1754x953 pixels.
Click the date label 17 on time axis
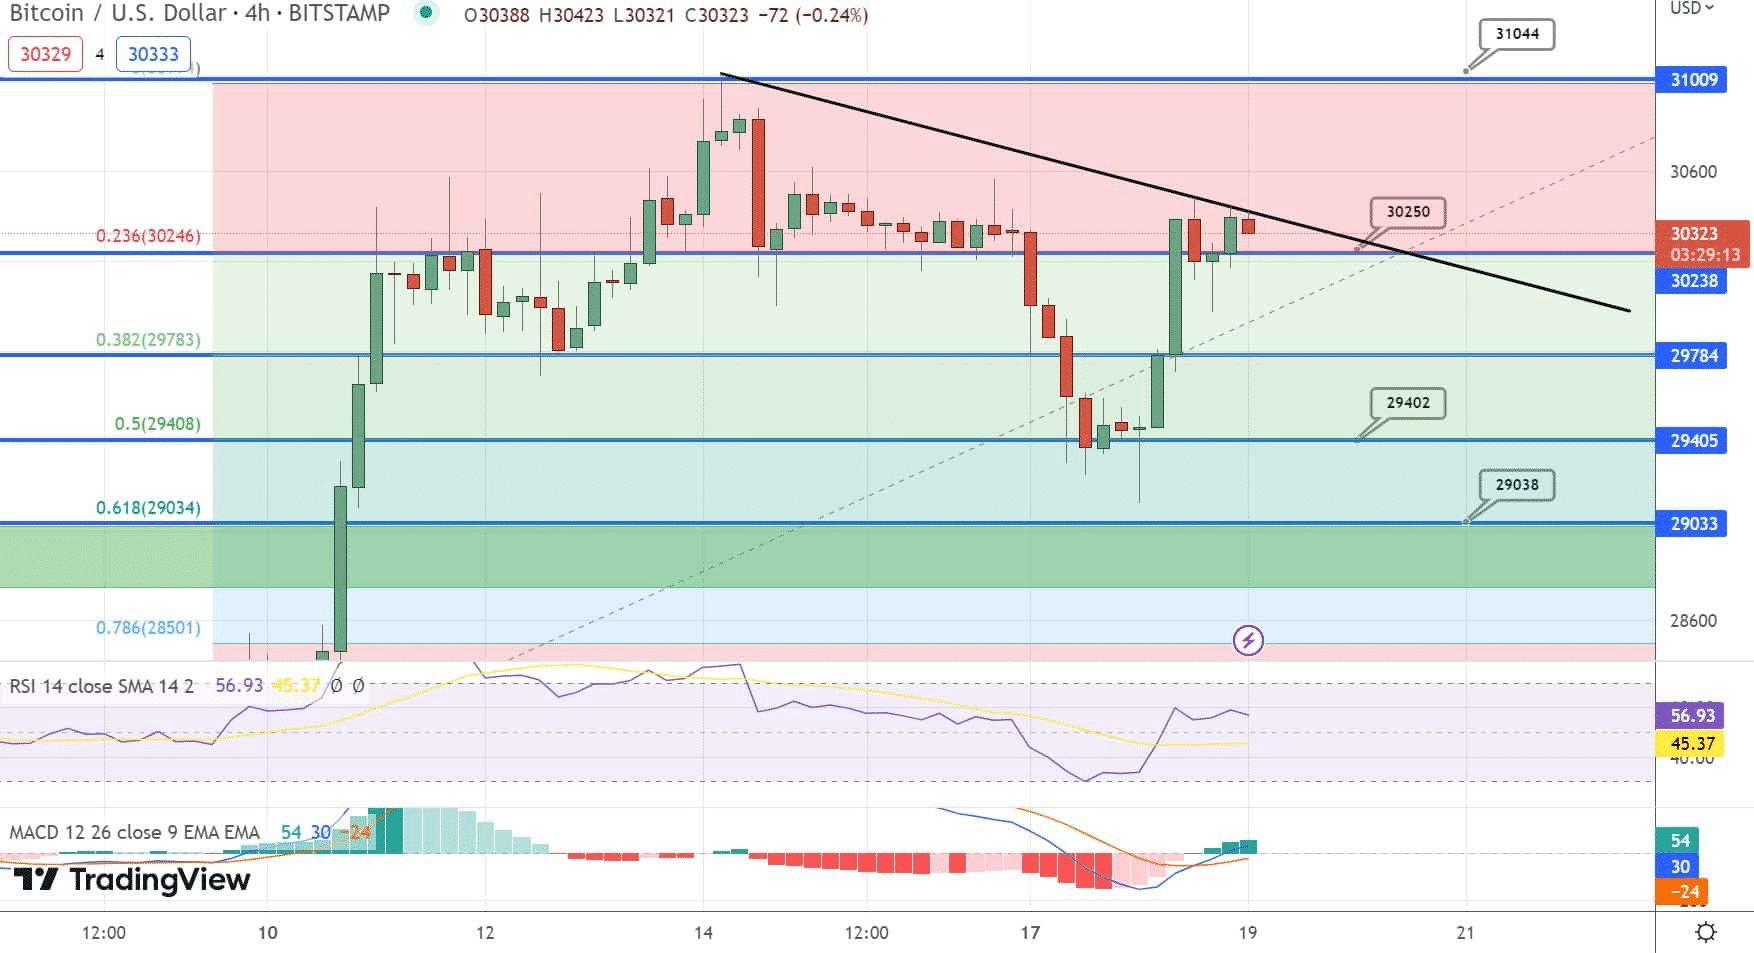pos(1030,933)
